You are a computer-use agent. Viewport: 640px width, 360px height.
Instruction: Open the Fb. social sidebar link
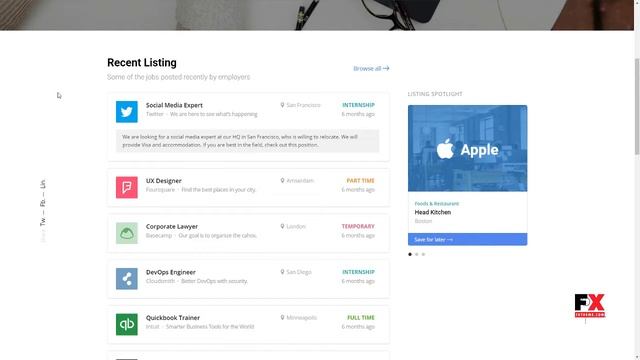(x=43, y=202)
